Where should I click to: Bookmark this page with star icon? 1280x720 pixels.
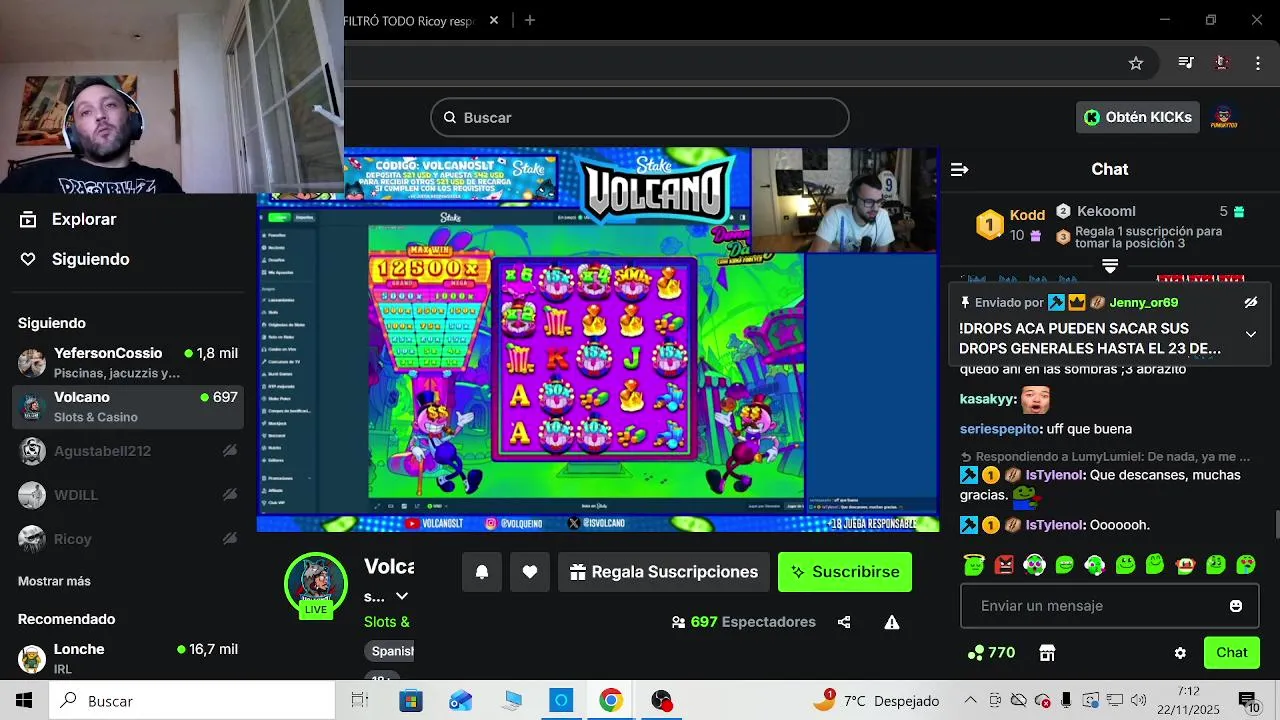click(x=1136, y=63)
